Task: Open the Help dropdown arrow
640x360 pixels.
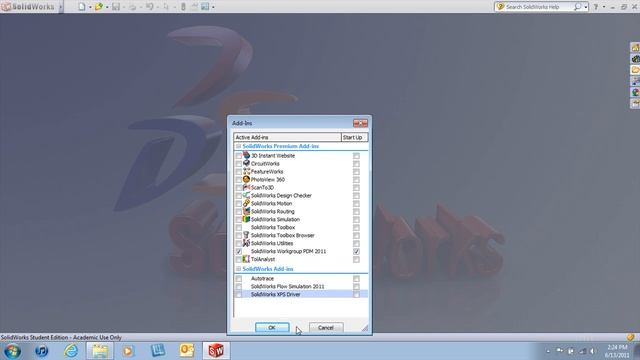Action: coord(604,7)
